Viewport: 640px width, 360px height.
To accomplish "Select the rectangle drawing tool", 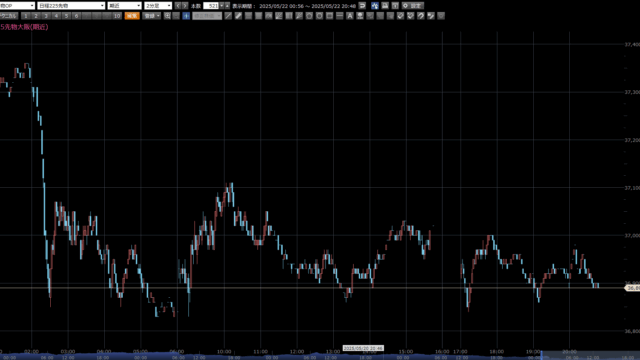I will click(329, 16).
